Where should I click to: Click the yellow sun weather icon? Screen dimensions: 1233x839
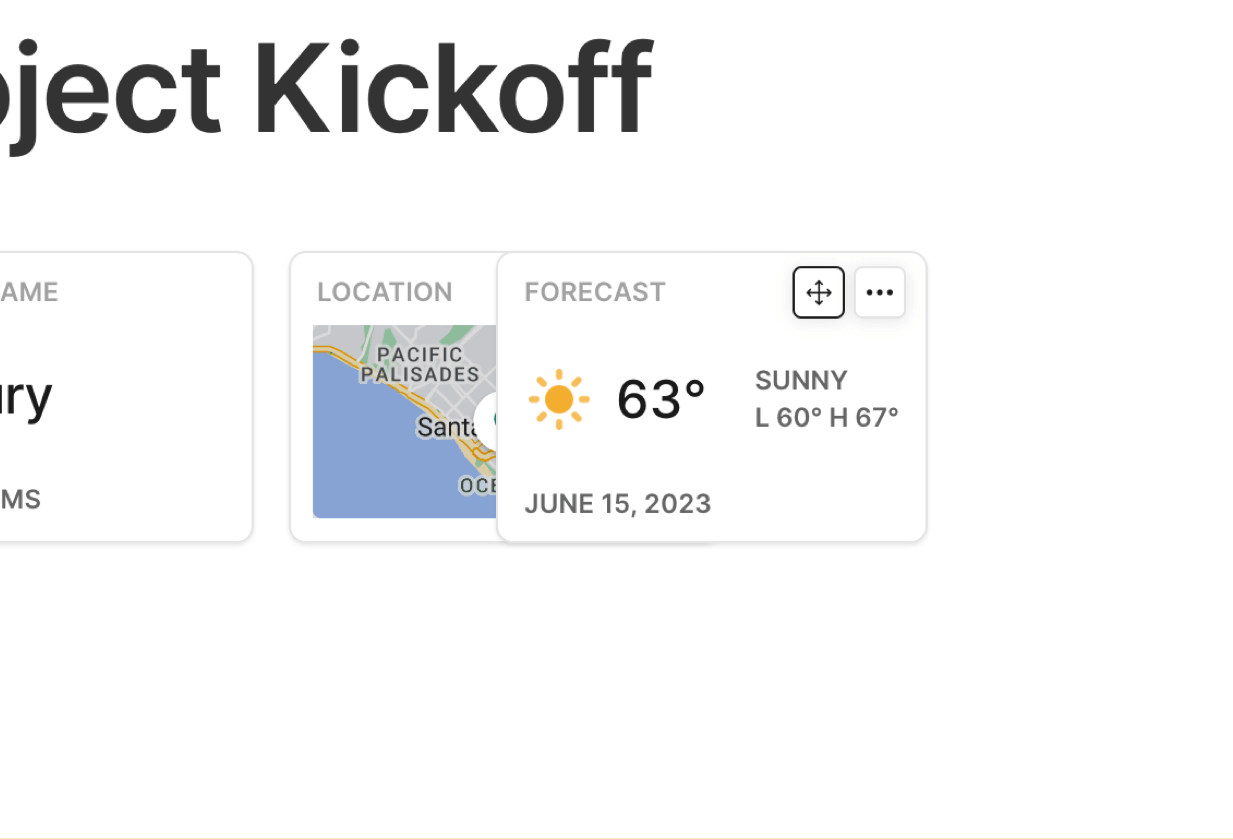[559, 399]
